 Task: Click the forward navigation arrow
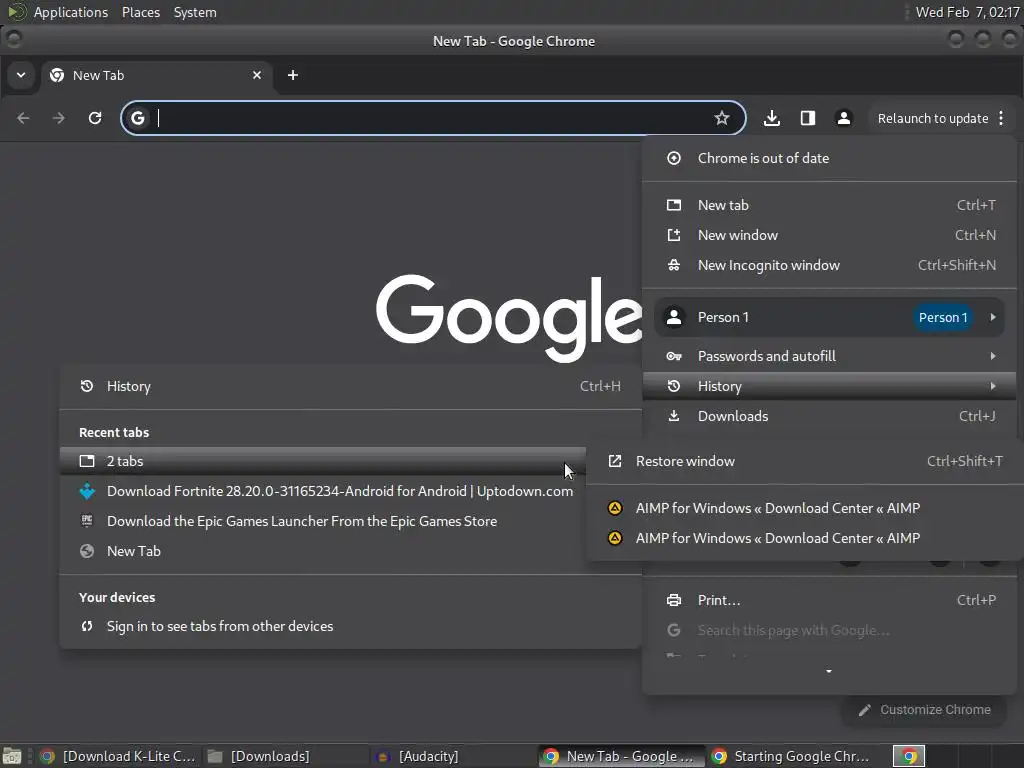click(59, 118)
